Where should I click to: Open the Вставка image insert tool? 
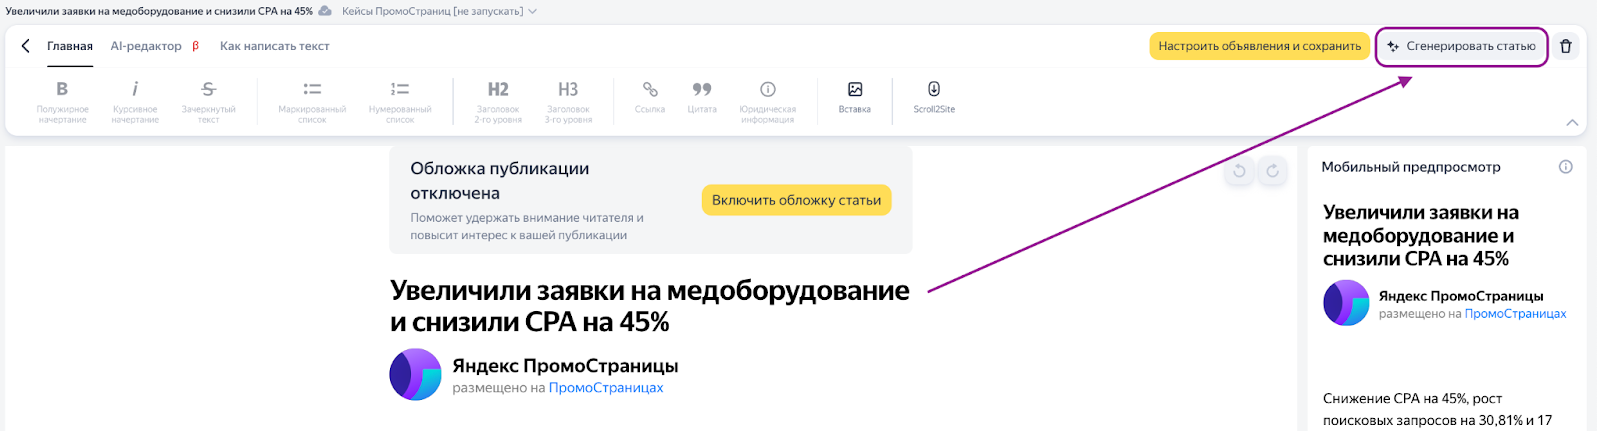tap(855, 97)
